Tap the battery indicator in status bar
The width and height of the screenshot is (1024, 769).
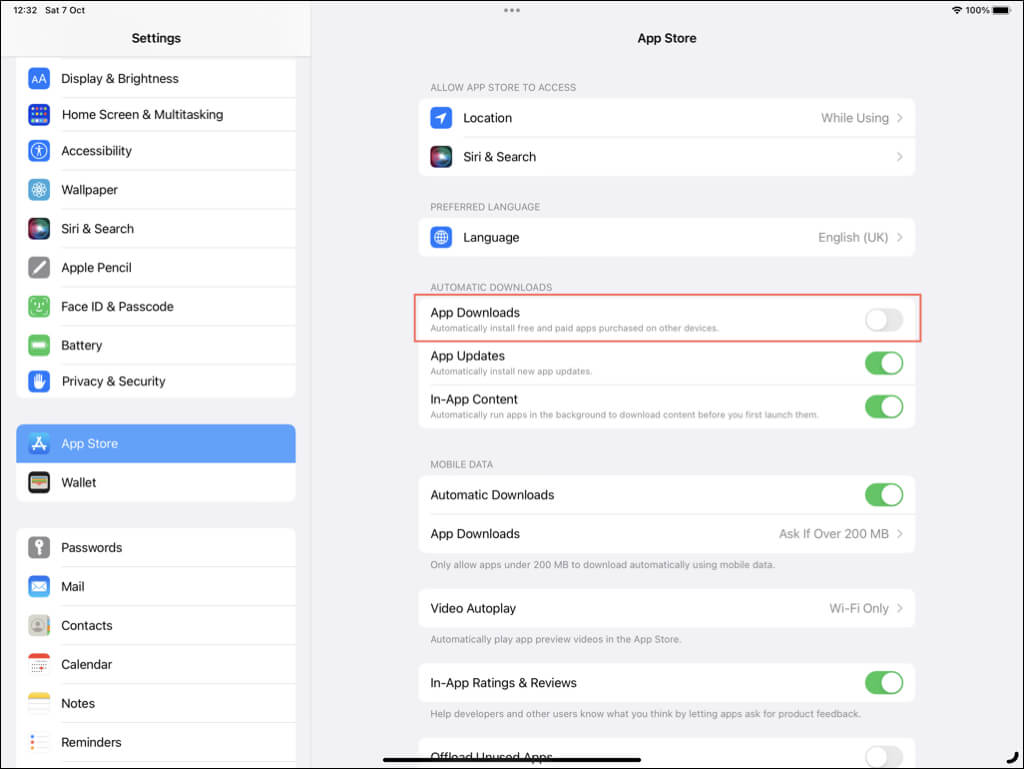tap(1002, 10)
